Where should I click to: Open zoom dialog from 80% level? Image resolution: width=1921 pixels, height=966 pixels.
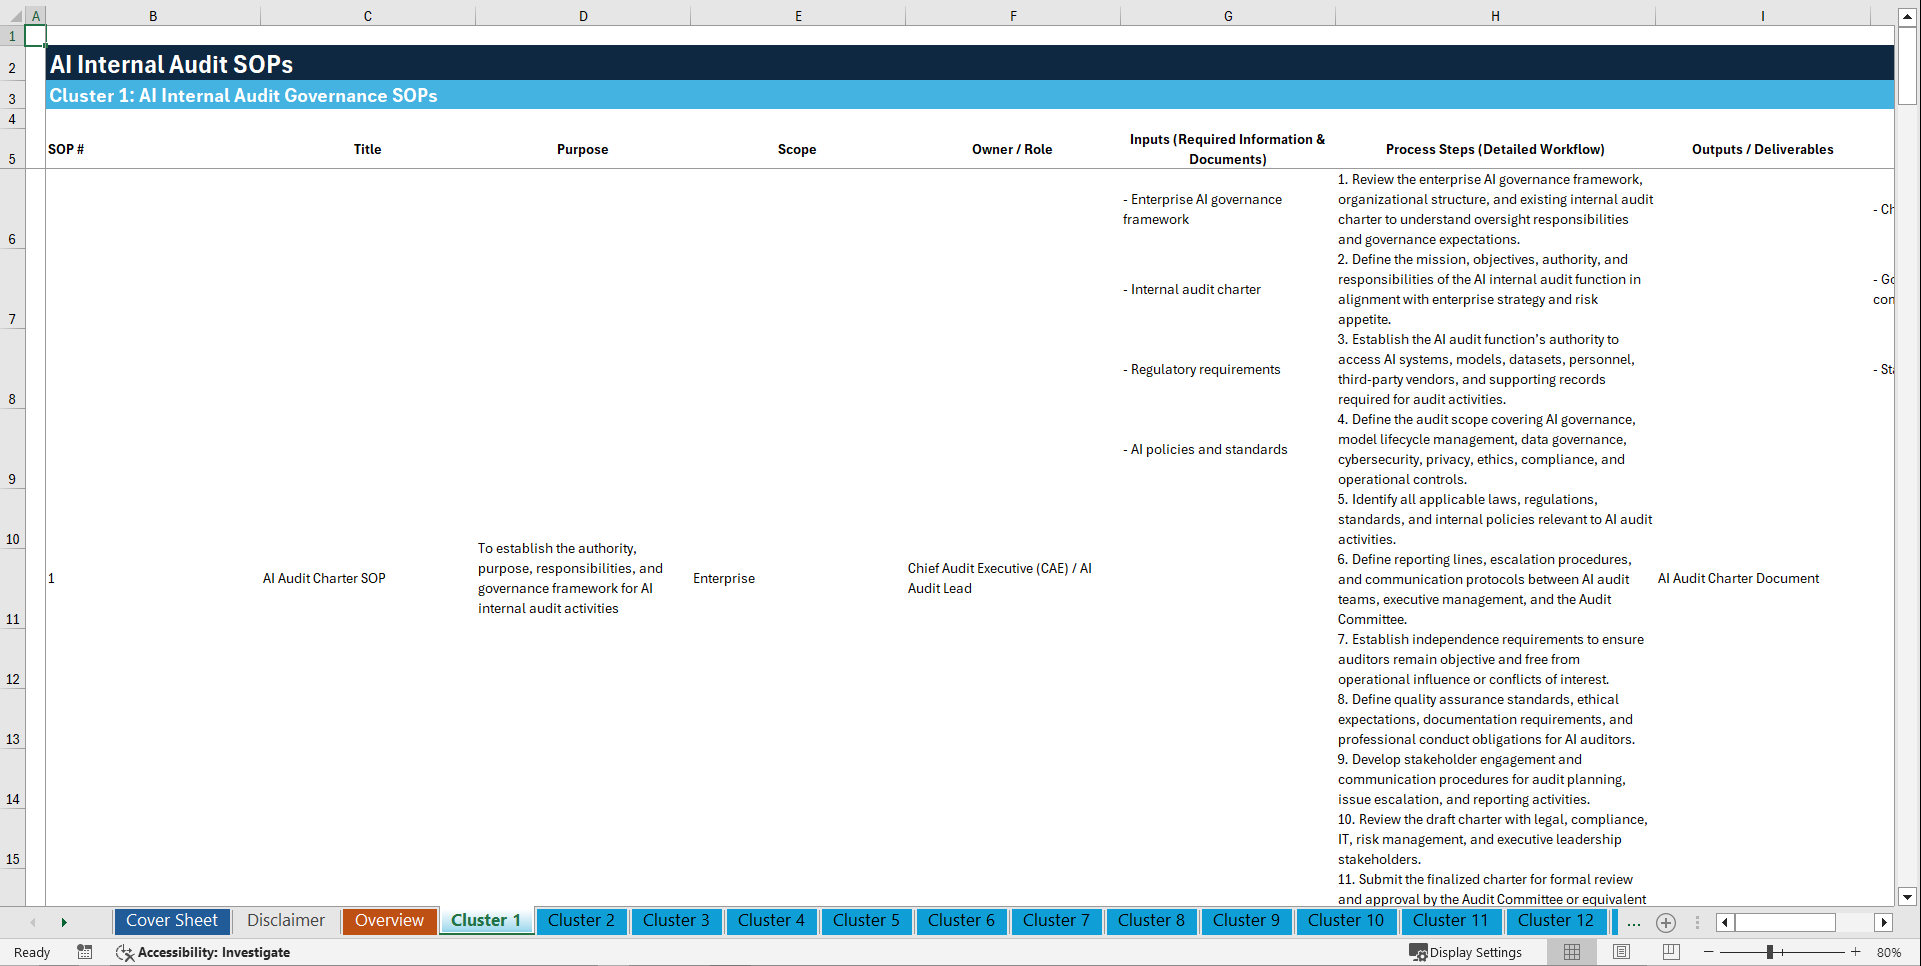pyautogui.click(x=1889, y=952)
